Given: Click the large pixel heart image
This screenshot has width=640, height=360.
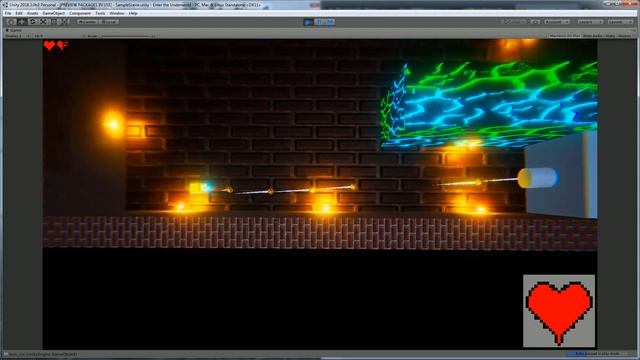Looking at the screenshot, I should click(x=559, y=311).
